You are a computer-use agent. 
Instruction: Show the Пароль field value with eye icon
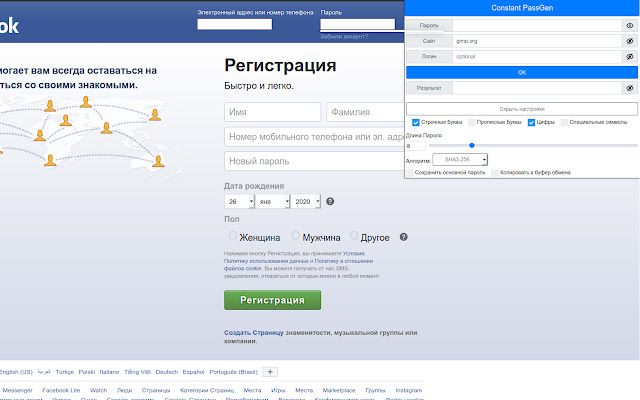630,25
